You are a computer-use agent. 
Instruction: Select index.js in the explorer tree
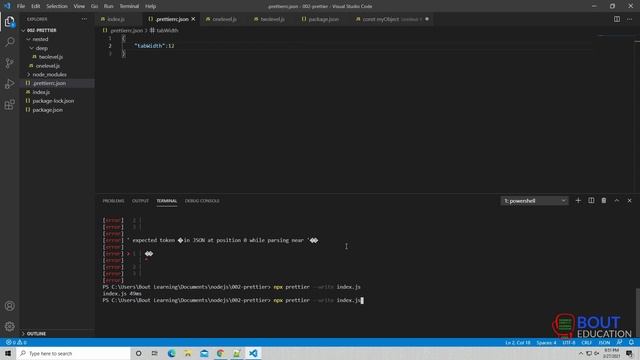coord(41,92)
